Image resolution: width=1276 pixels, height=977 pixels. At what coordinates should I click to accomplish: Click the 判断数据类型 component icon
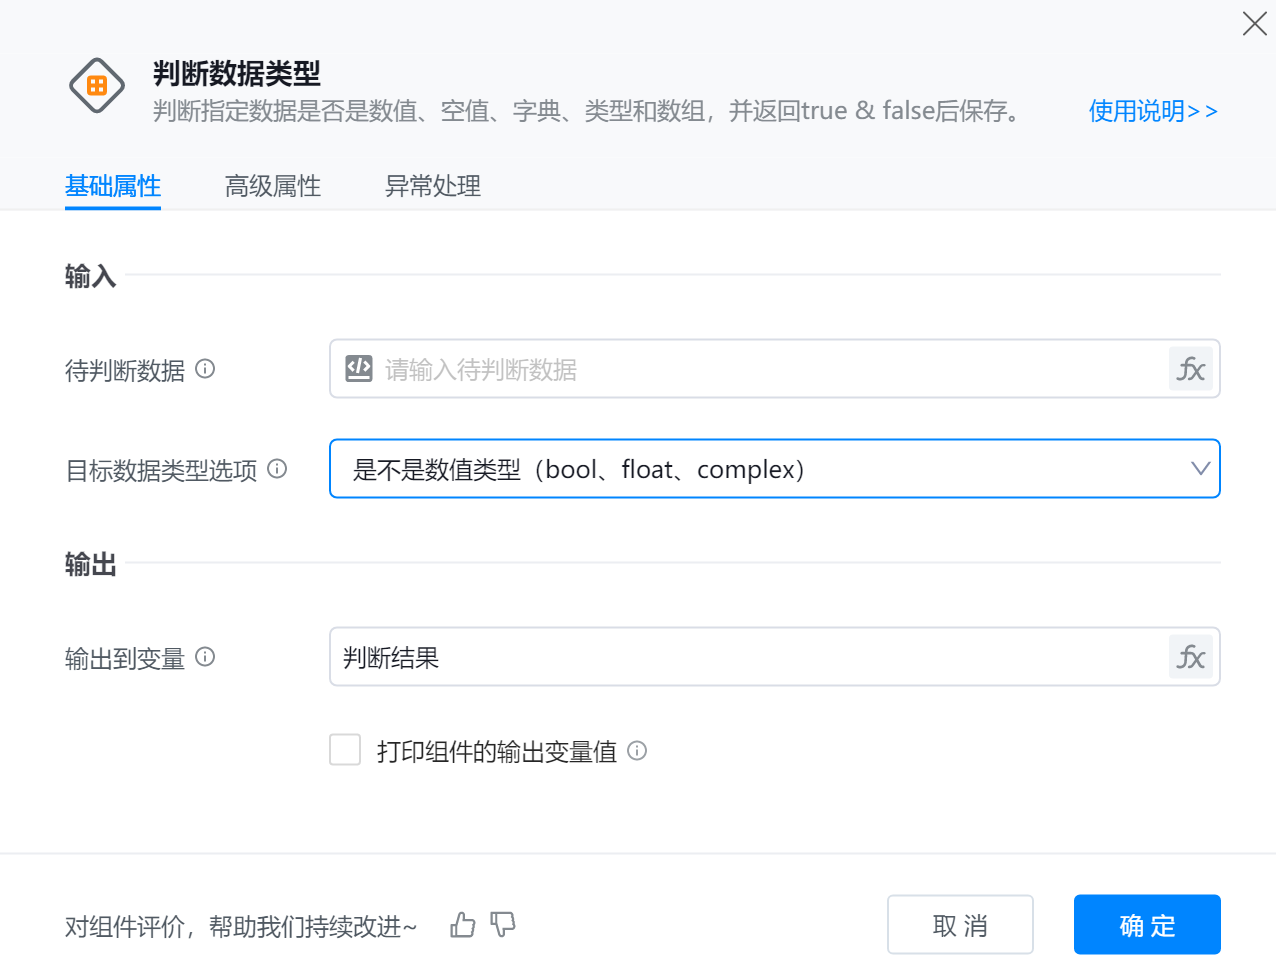[x=97, y=86]
